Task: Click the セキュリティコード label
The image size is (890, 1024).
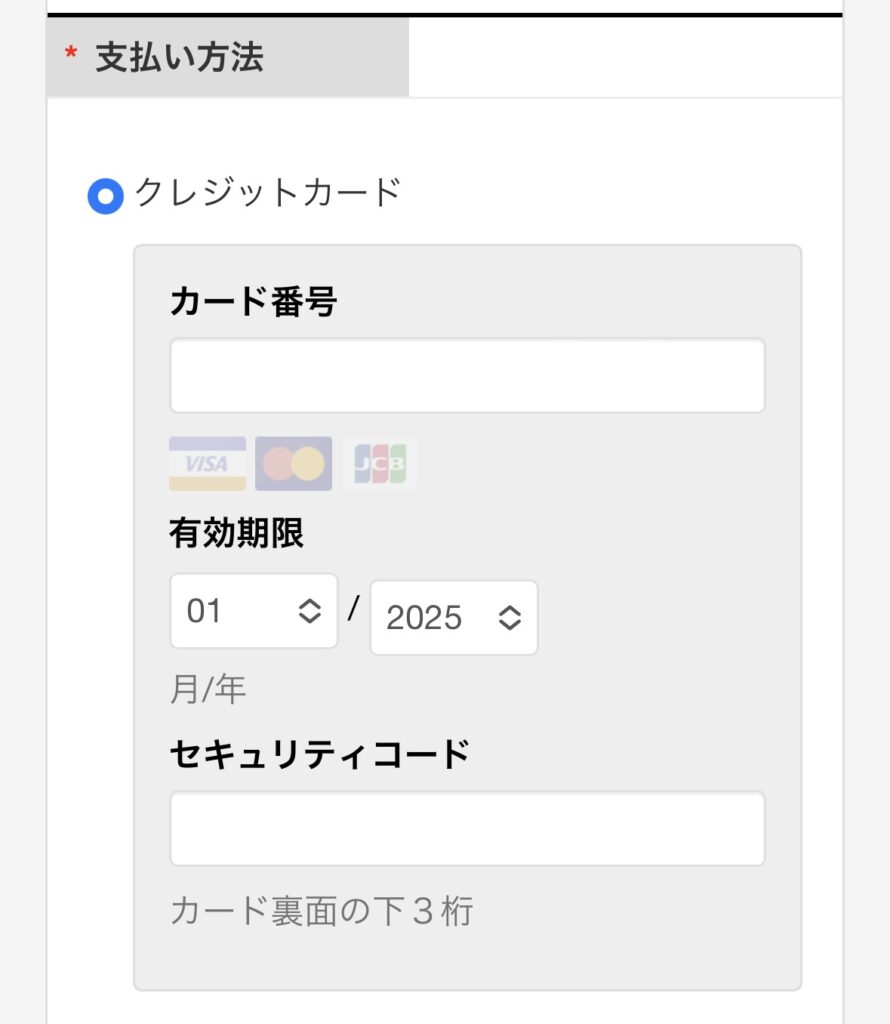Action: 320,754
